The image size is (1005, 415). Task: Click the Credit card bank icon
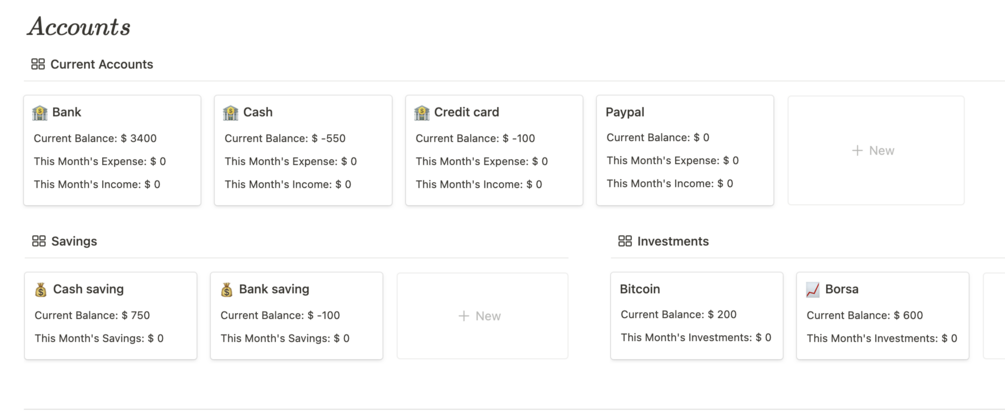click(x=422, y=113)
